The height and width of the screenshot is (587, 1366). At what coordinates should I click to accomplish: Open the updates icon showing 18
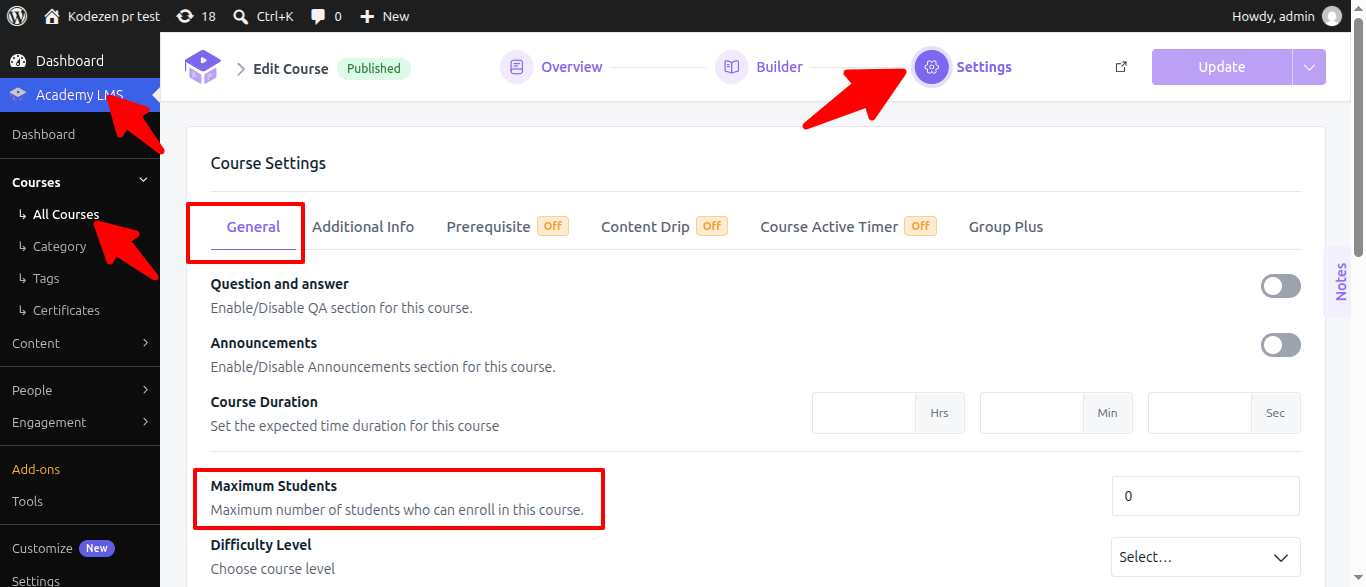(184, 16)
